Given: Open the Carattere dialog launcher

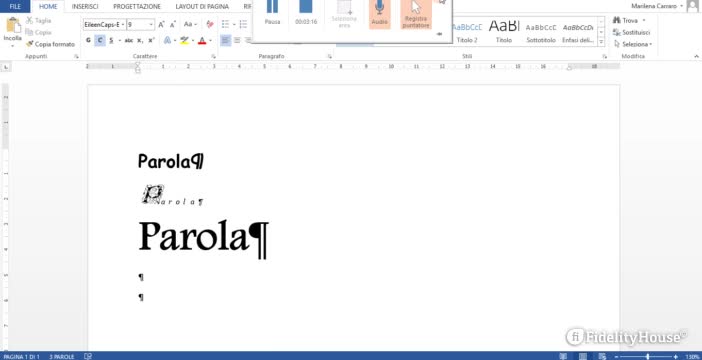Looking at the screenshot, I should (x=214, y=56).
